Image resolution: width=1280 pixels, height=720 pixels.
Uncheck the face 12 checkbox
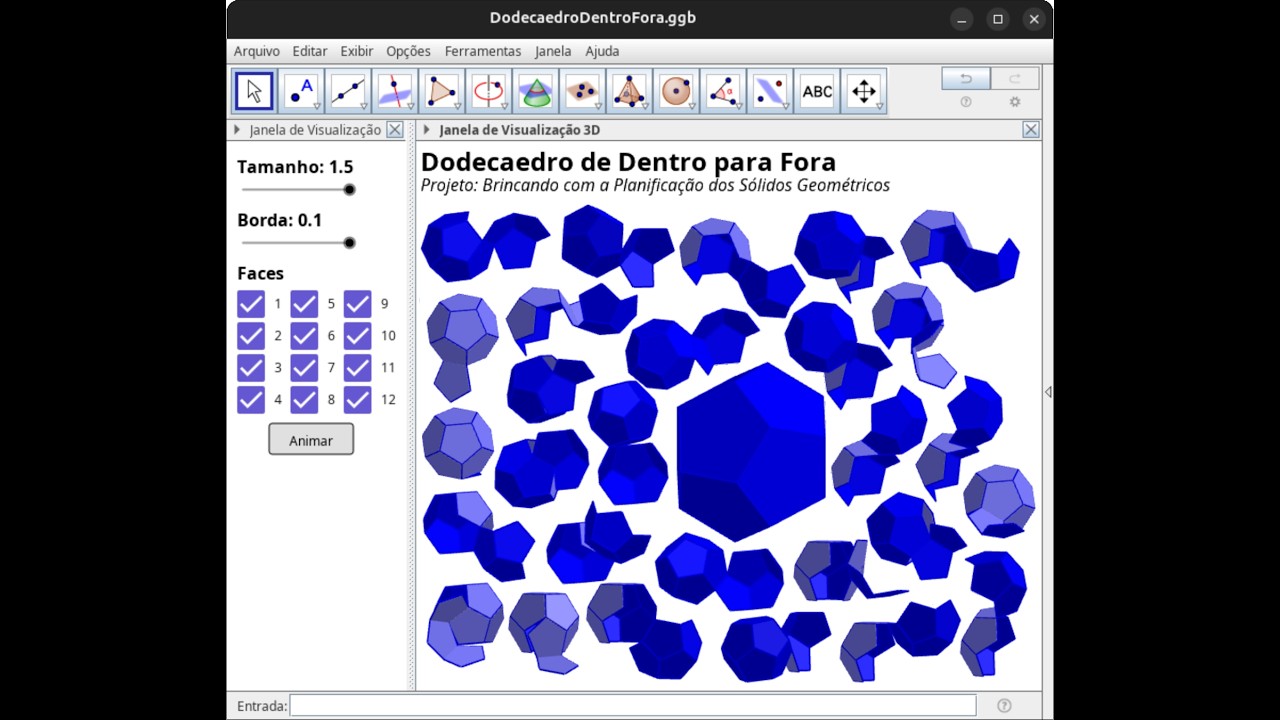click(357, 400)
